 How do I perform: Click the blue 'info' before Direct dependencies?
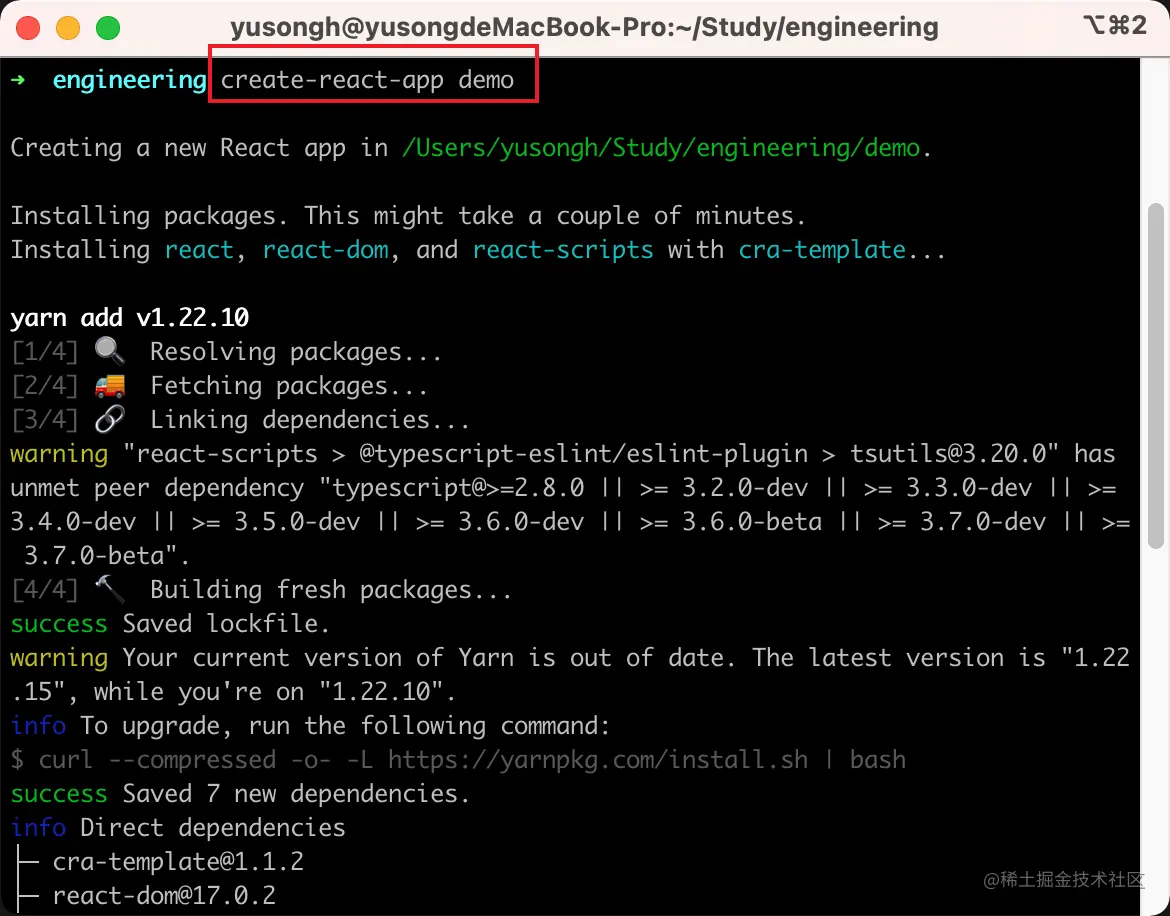pos(38,828)
